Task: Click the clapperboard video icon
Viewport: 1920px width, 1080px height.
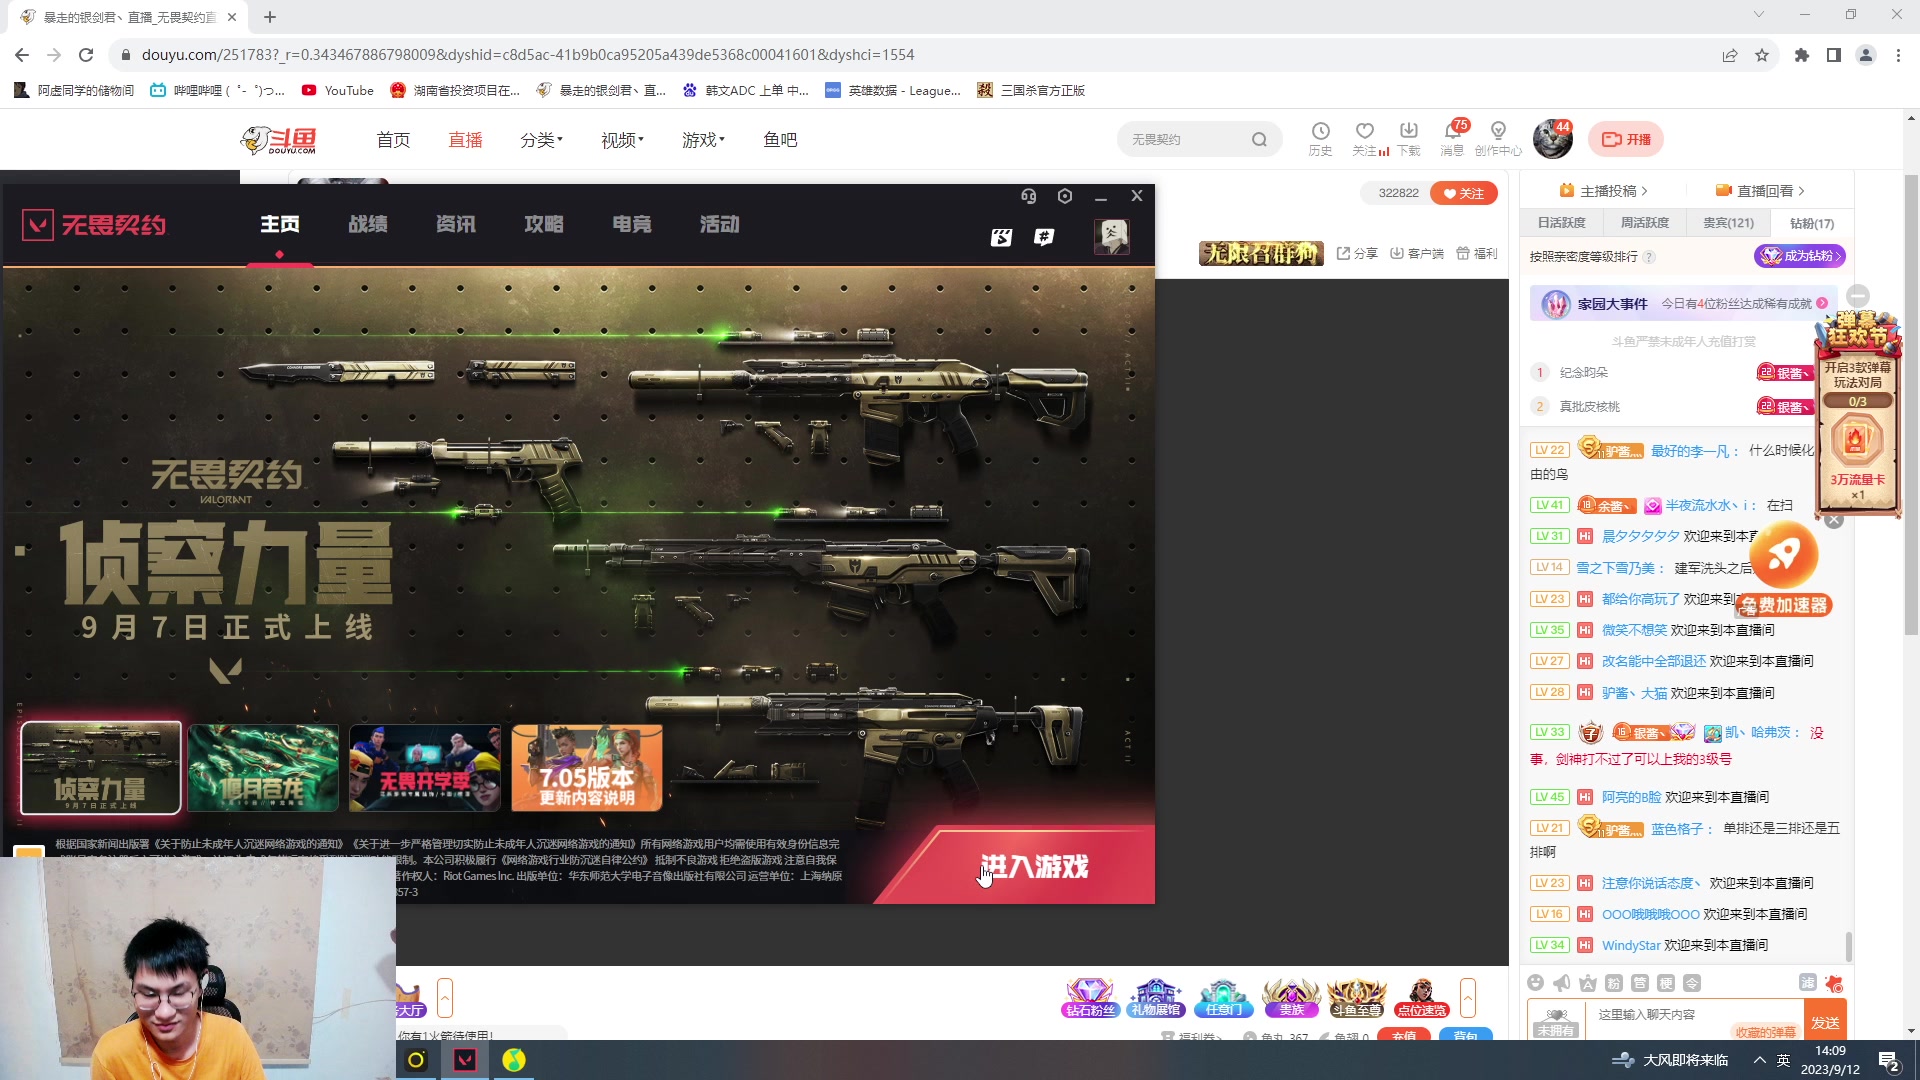Action: coord(1001,237)
